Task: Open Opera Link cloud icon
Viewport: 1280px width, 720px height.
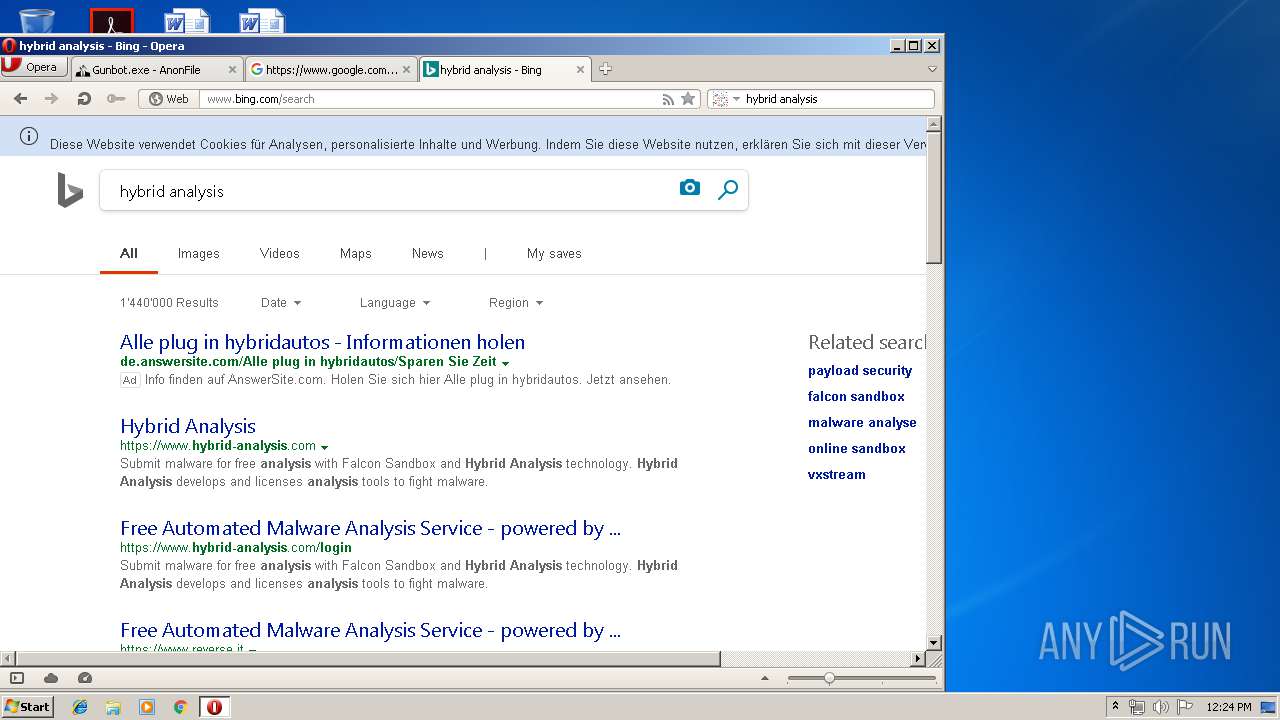Action: coord(51,678)
